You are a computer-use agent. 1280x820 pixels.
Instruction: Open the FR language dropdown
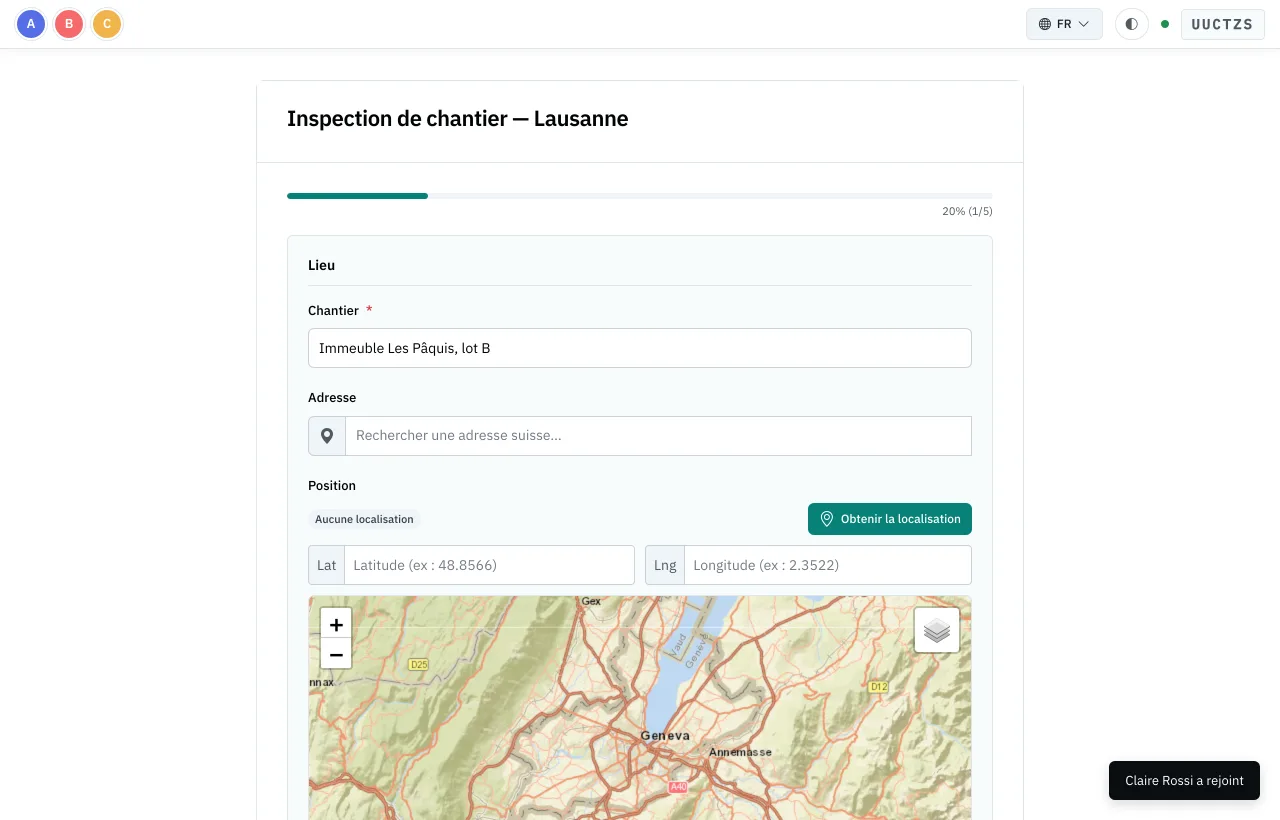tap(1064, 24)
